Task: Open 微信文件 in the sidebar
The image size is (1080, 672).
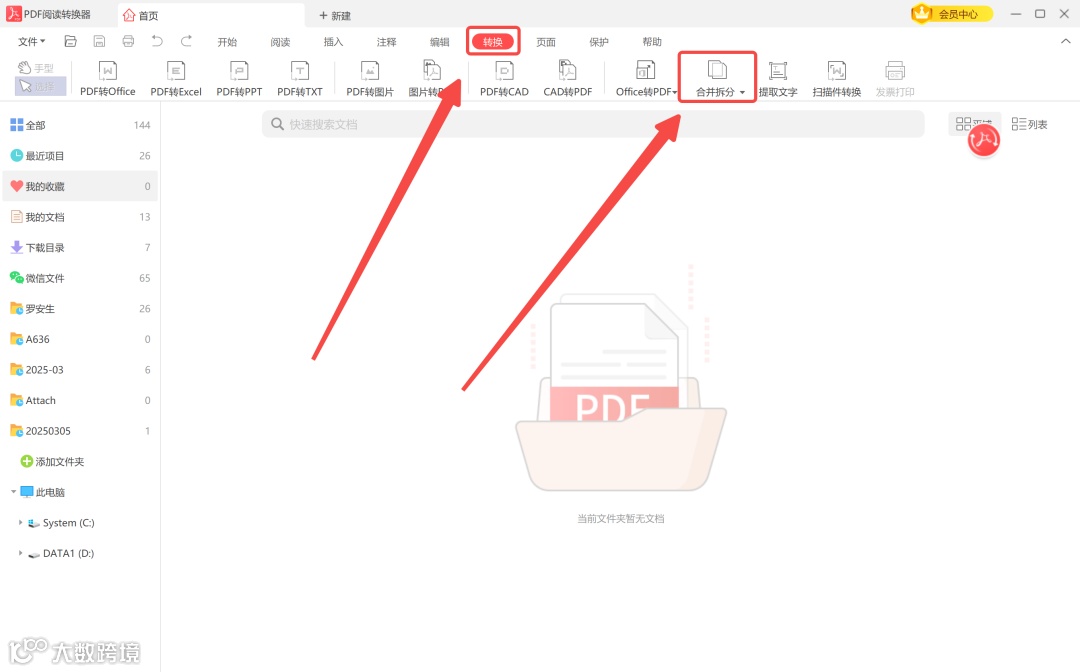Action: pyautogui.click(x=80, y=278)
